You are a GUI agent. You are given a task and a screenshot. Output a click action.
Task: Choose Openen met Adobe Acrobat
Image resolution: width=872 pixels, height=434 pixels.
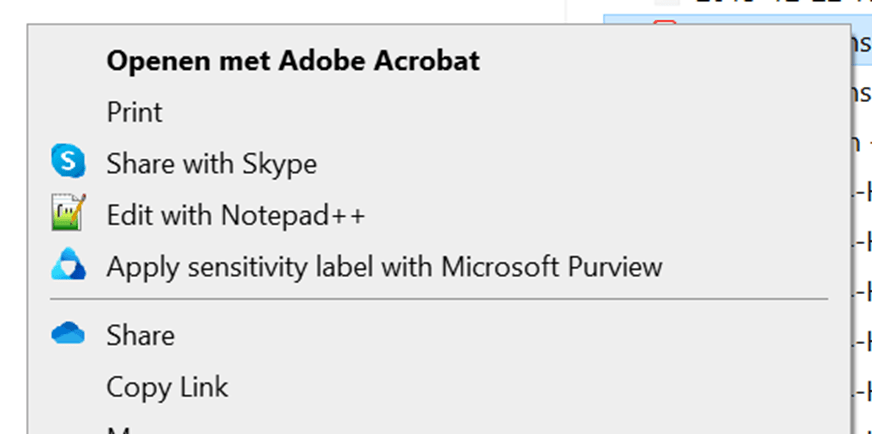pos(293,61)
